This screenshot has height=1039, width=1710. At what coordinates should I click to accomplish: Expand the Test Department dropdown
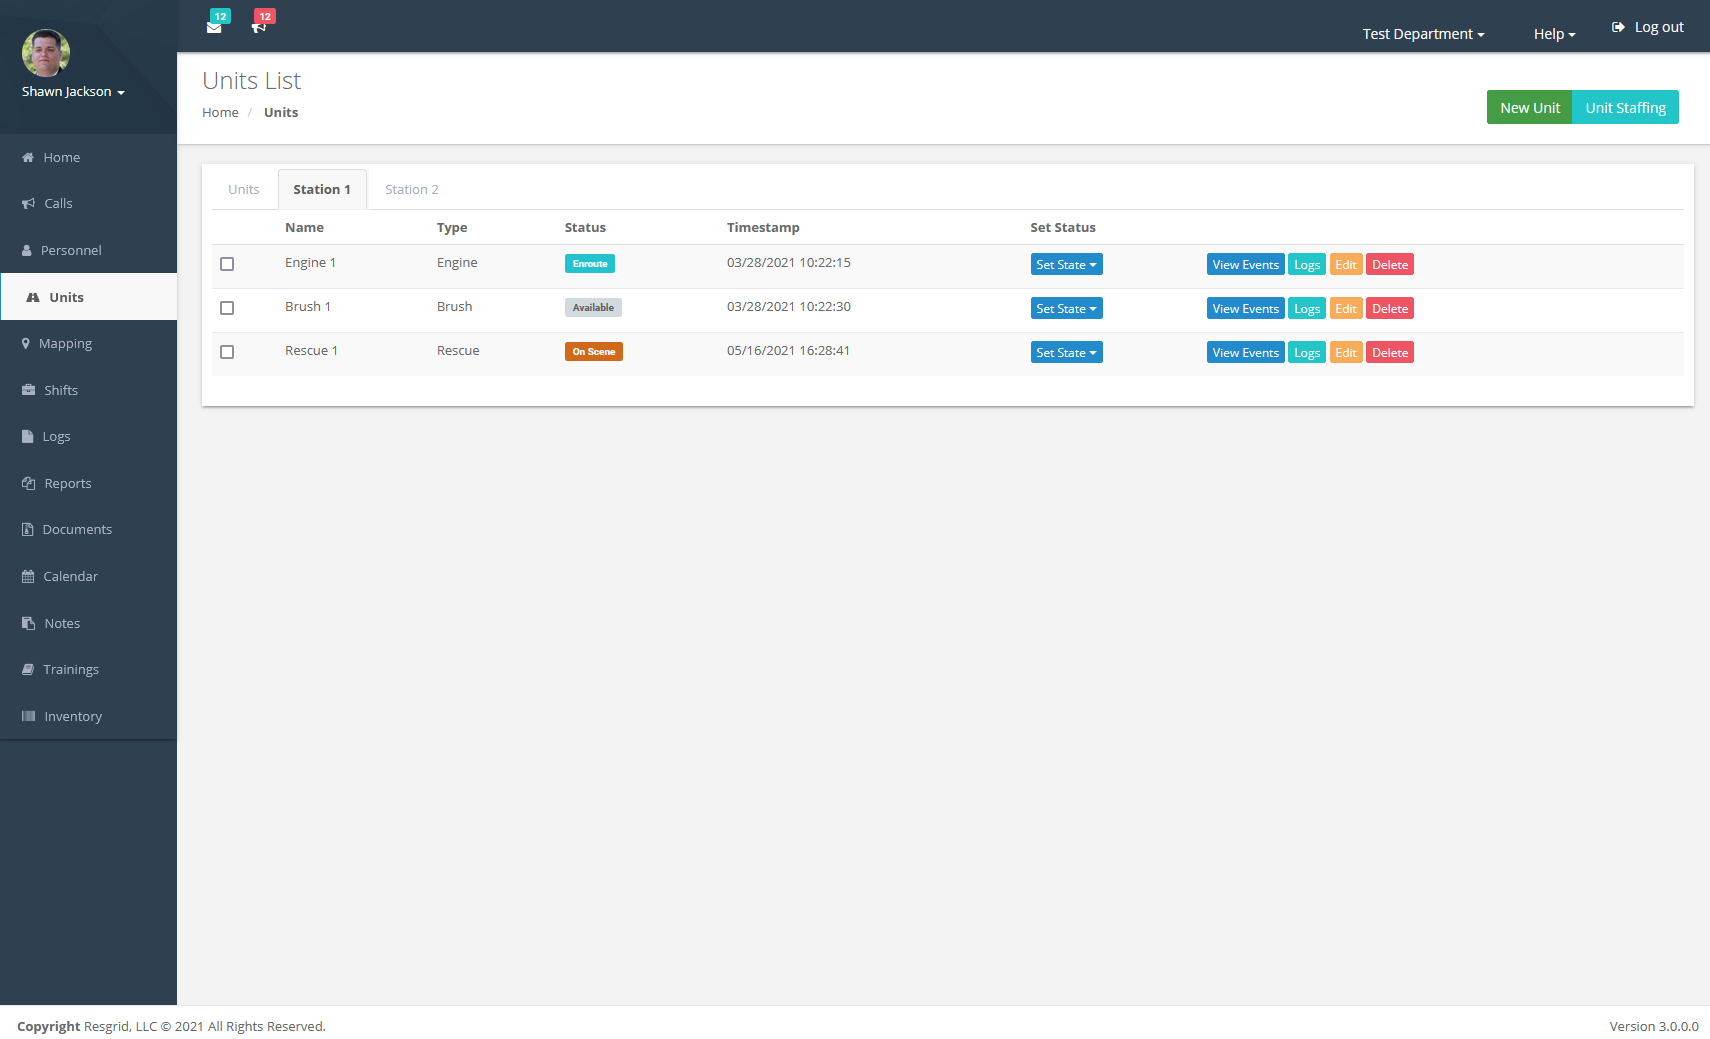point(1422,33)
